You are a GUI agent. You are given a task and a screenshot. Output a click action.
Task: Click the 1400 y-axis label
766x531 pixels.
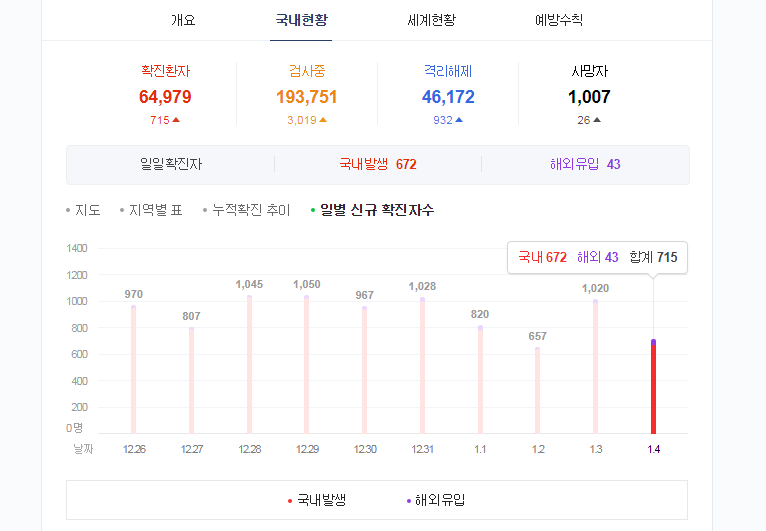coord(77,248)
